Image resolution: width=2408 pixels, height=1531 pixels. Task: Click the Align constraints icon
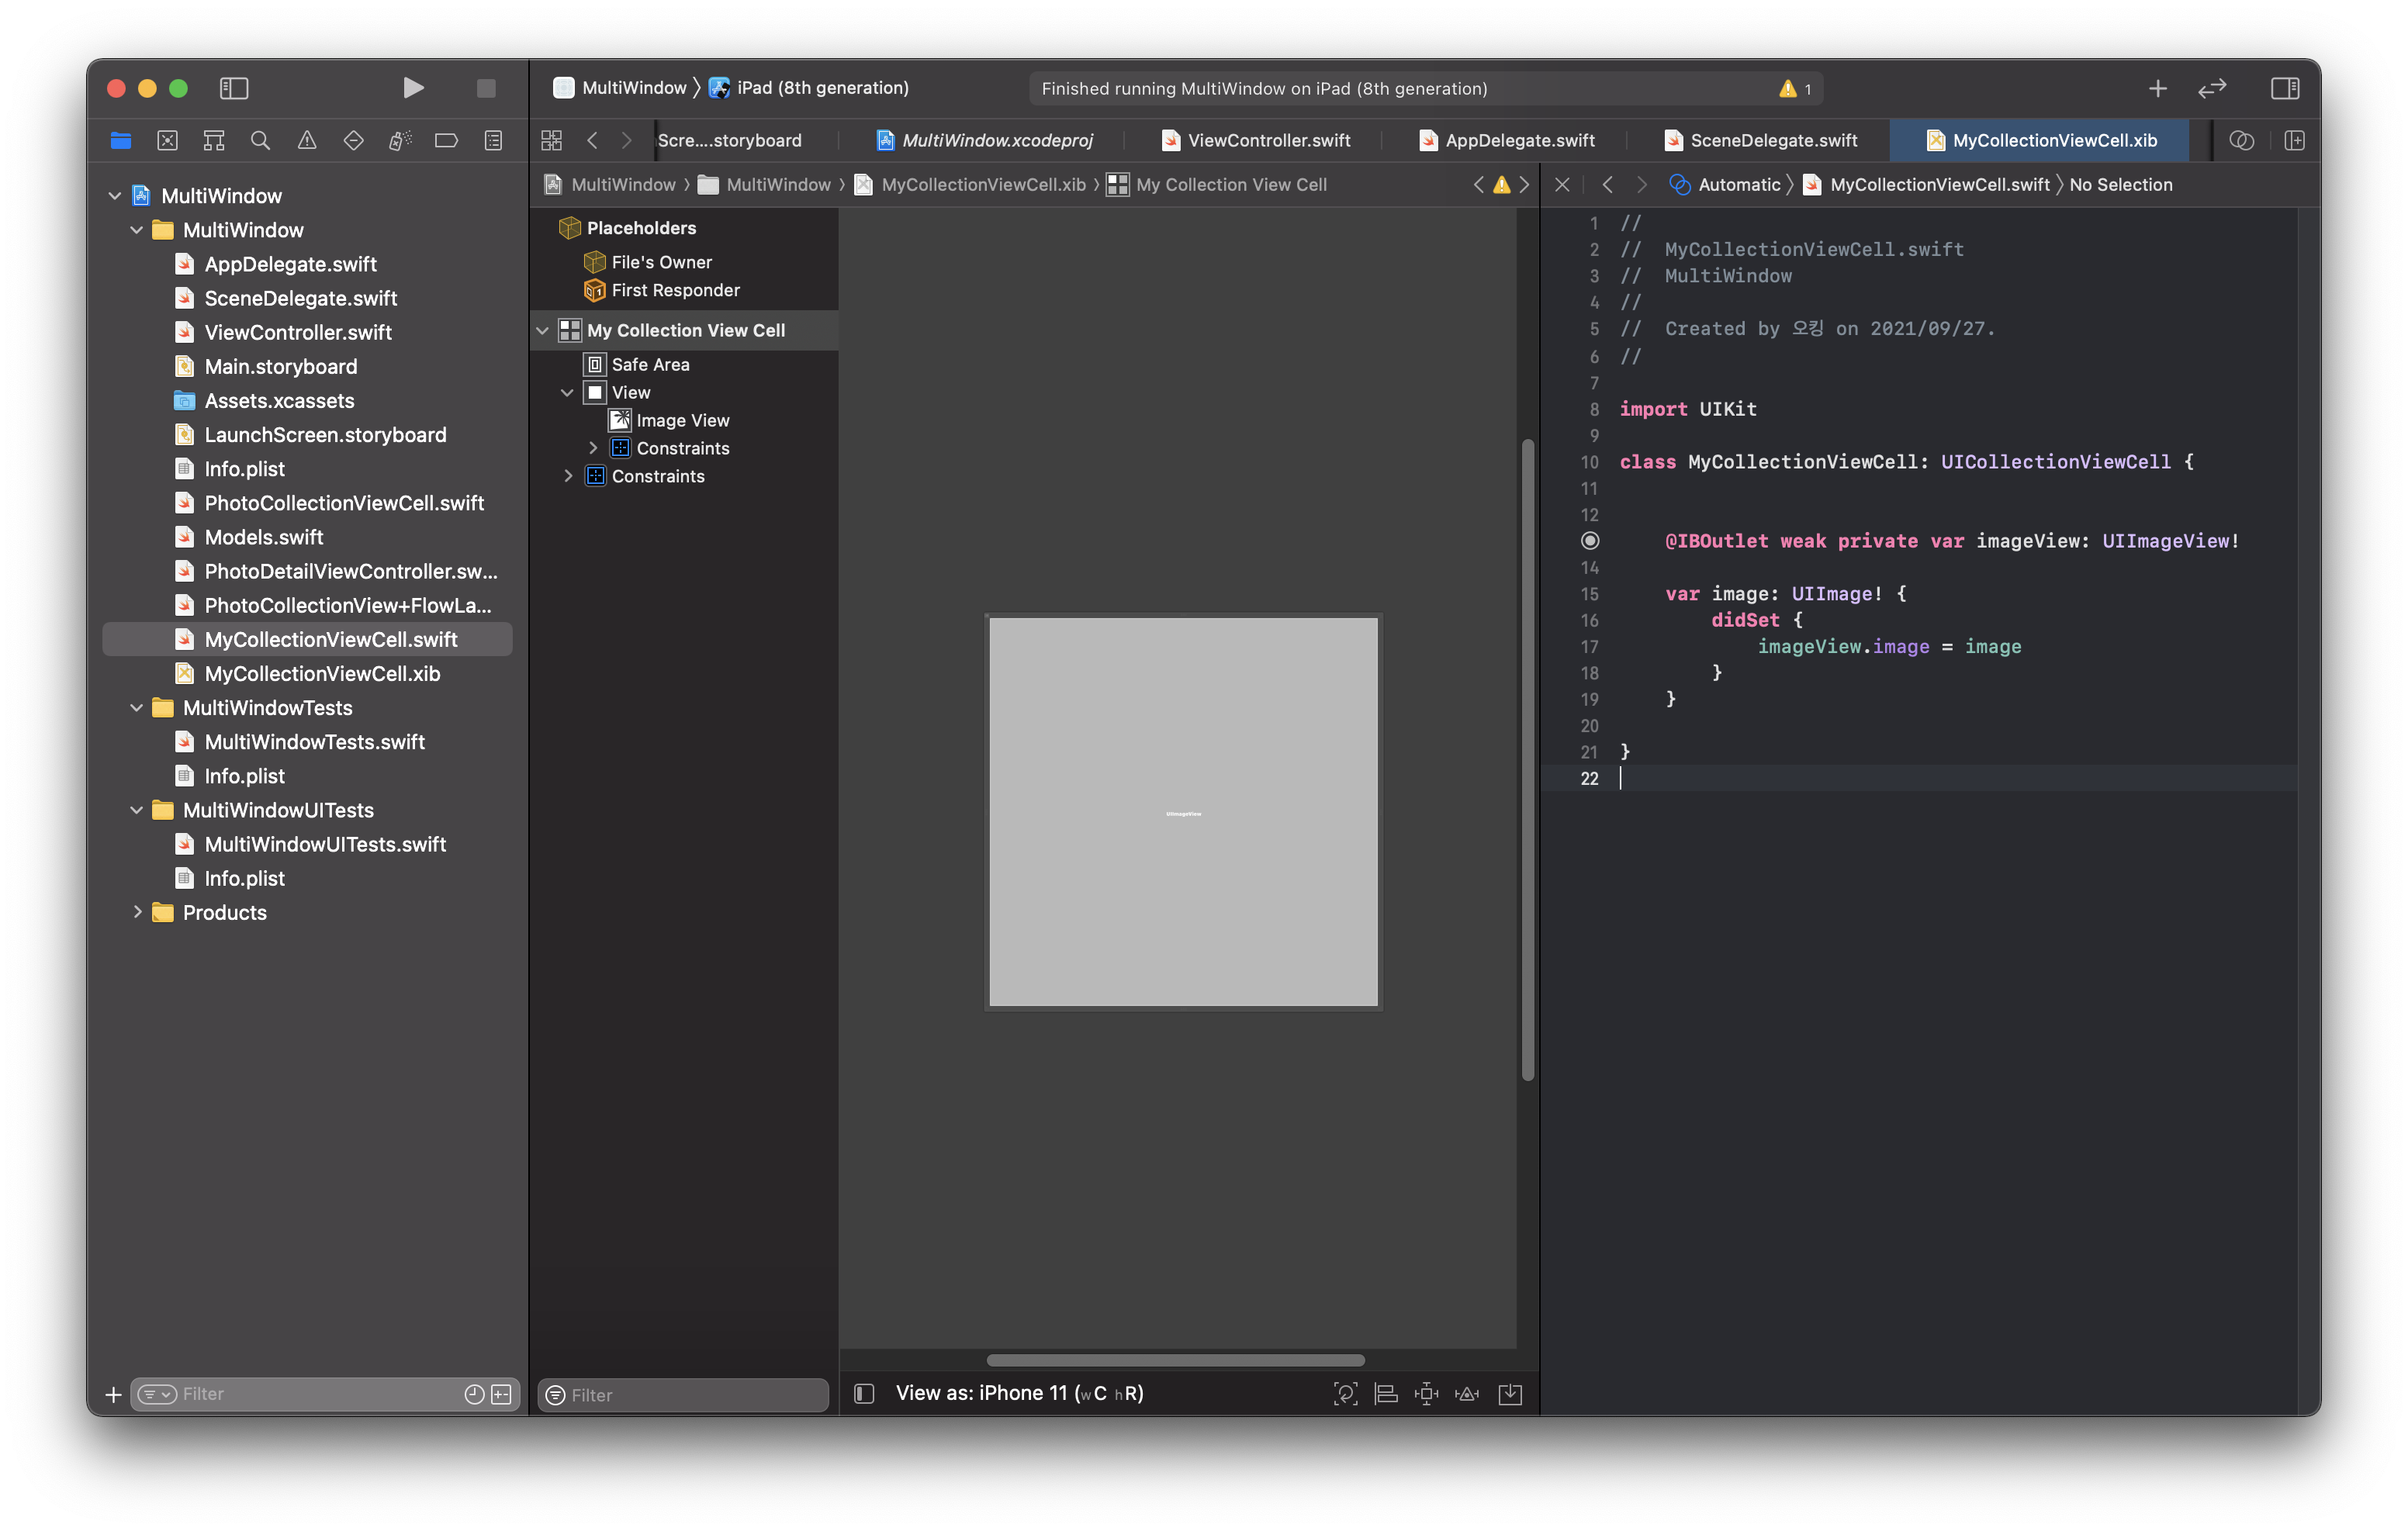point(1386,1393)
